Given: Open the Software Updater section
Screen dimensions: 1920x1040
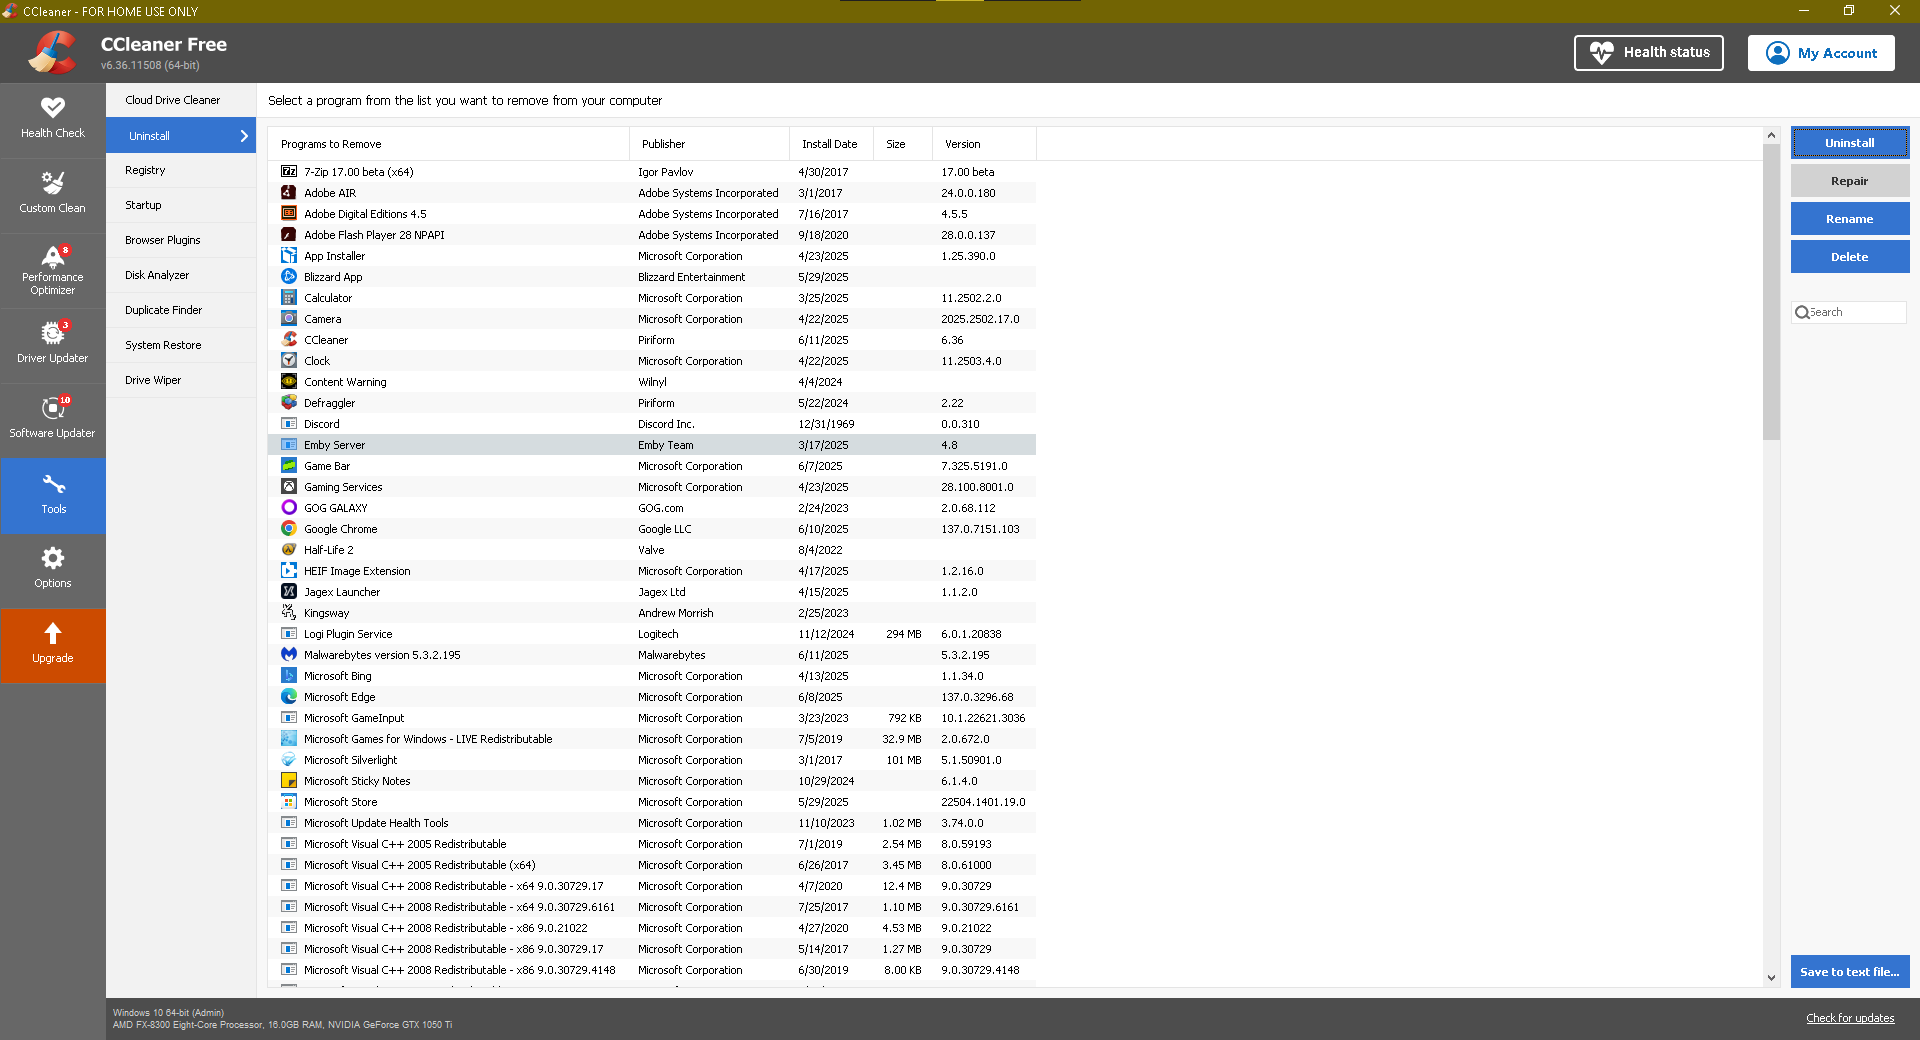Looking at the screenshot, I should 53,419.
